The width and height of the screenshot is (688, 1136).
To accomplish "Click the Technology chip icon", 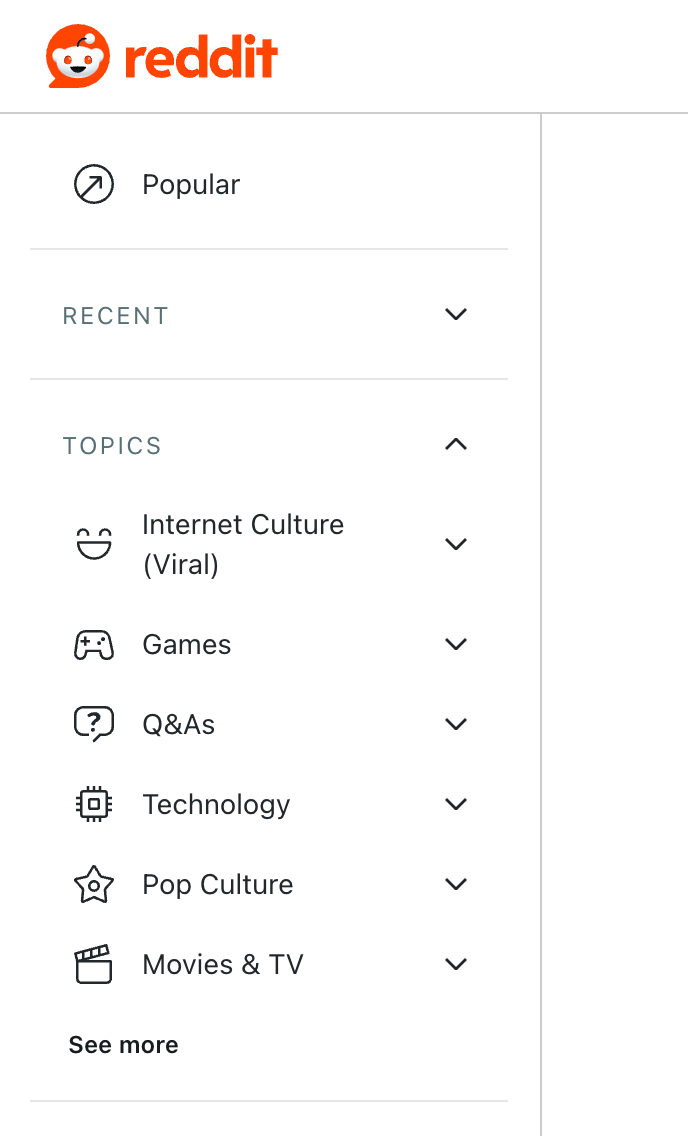I will [94, 805].
